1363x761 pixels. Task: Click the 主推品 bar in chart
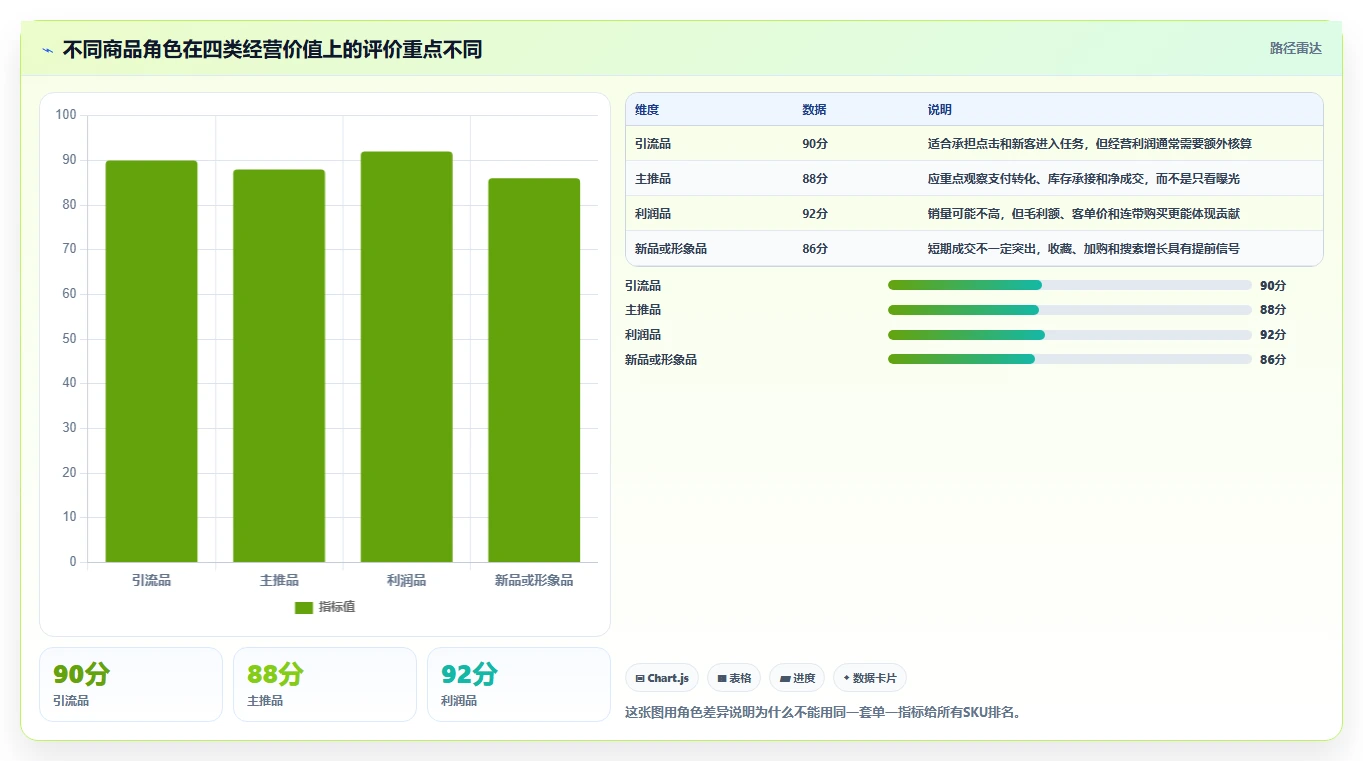click(279, 366)
